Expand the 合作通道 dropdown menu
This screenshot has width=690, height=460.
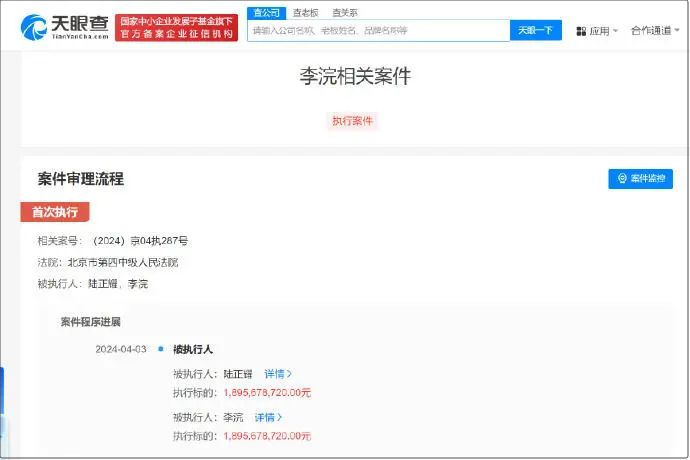655,31
